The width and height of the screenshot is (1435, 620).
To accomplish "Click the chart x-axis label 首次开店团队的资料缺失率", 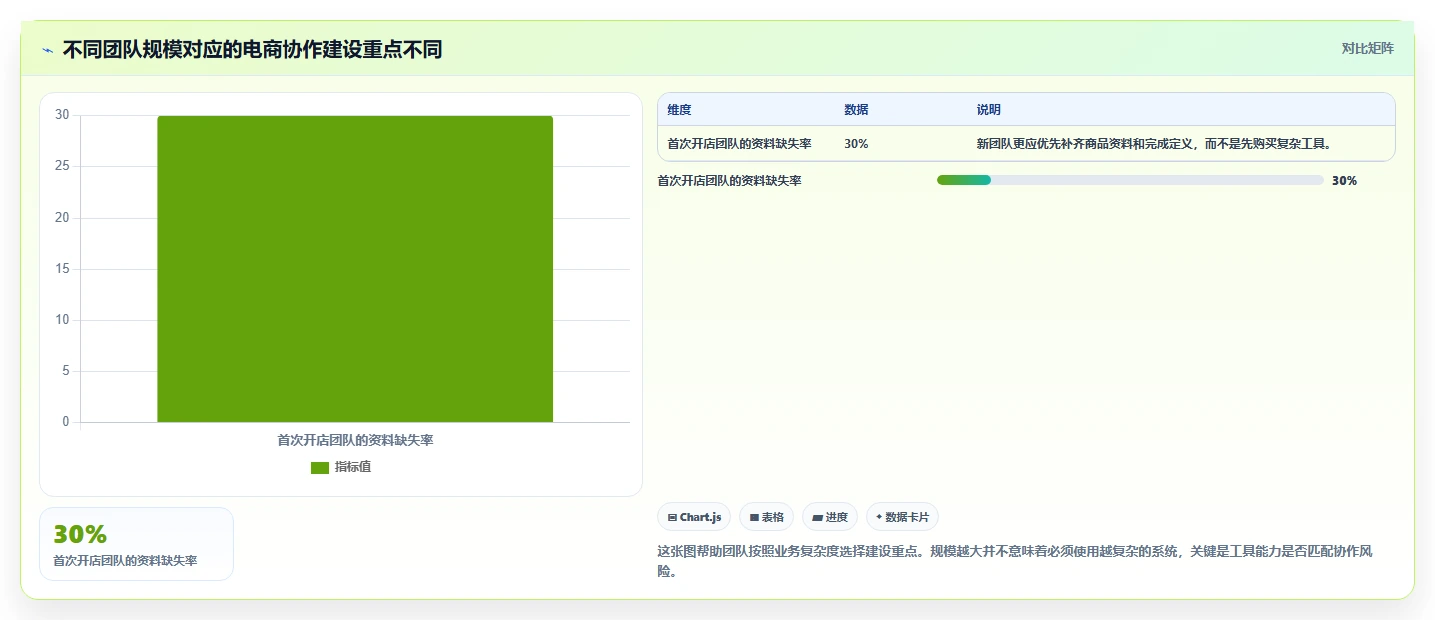I will tap(355, 440).
